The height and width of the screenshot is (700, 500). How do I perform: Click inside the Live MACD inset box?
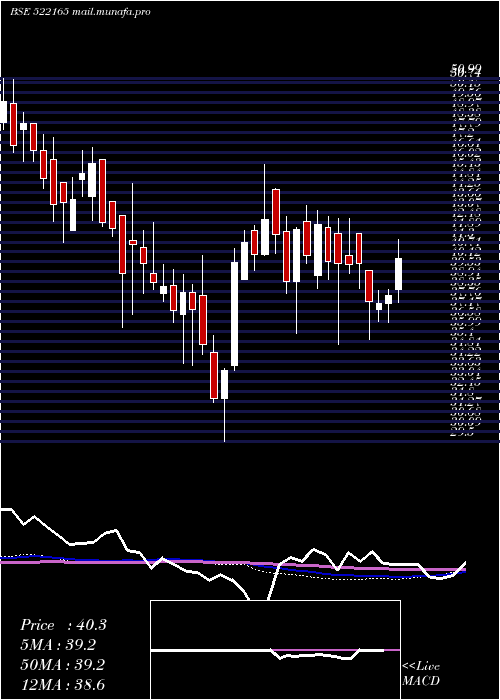[275, 650]
